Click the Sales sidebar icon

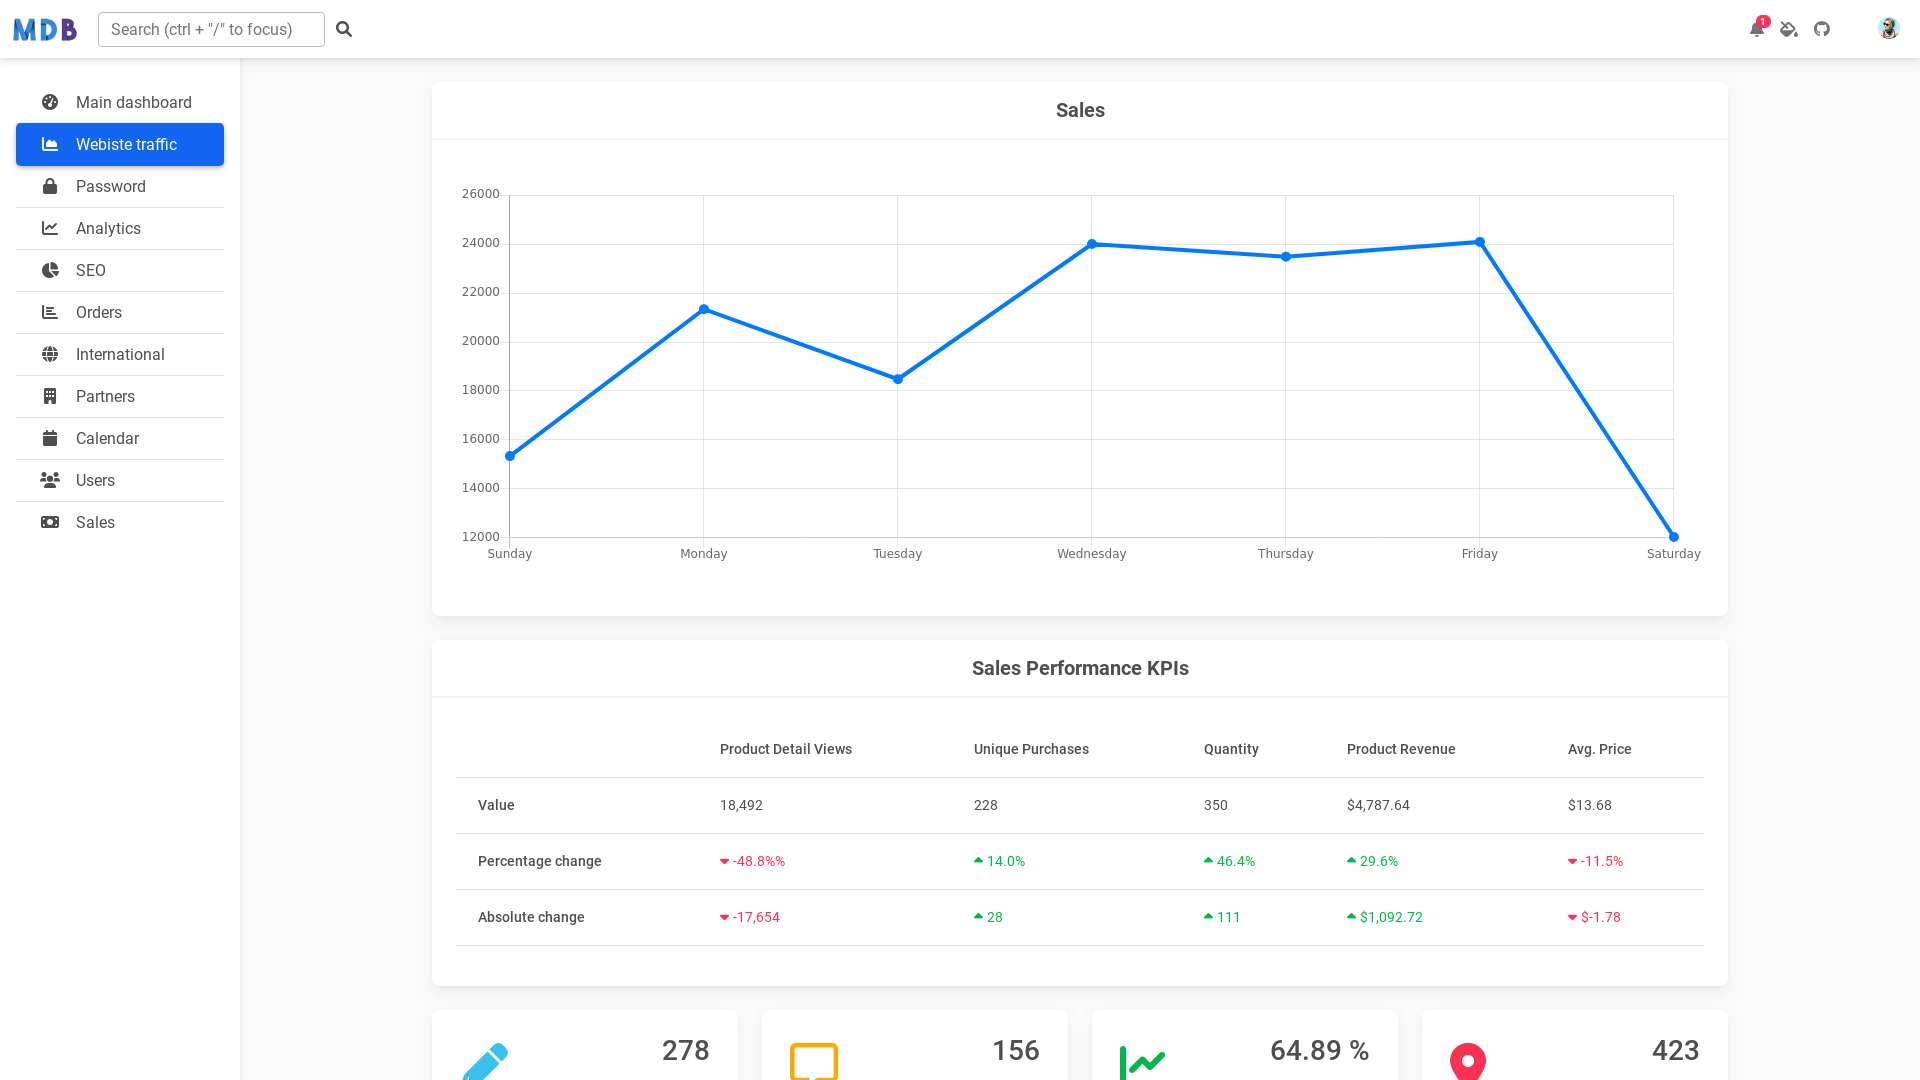pos(49,521)
